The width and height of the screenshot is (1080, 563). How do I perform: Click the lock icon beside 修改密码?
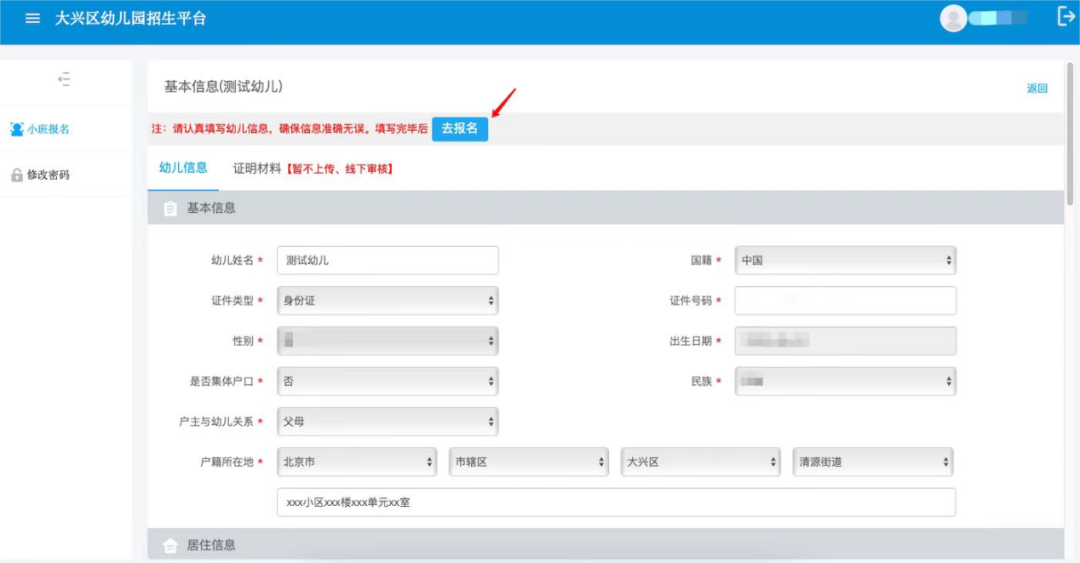pos(17,175)
